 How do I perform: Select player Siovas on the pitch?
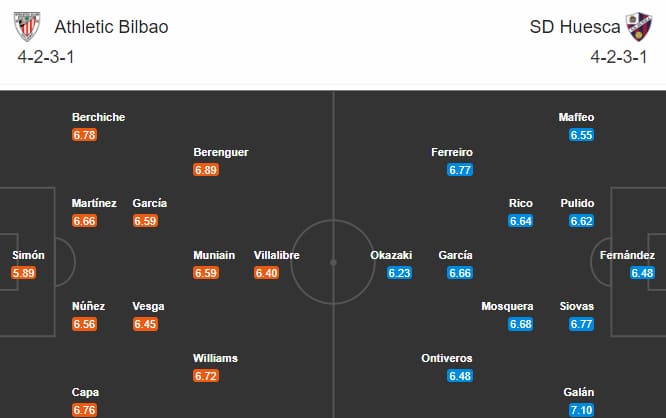tap(576, 306)
